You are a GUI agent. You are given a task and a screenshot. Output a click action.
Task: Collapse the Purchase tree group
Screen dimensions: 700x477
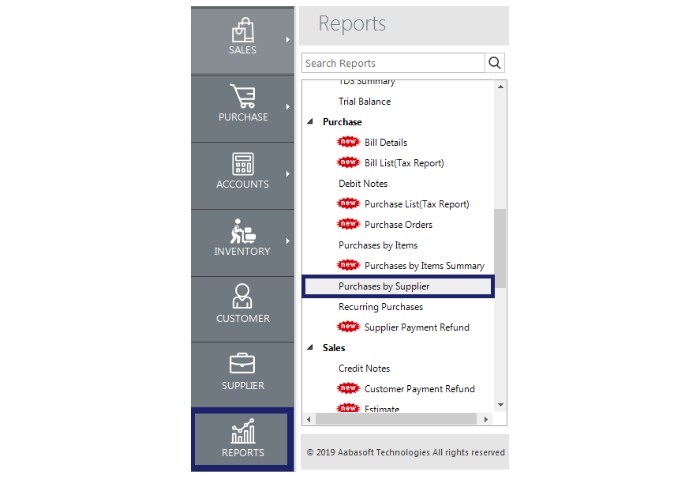coord(309,122)
